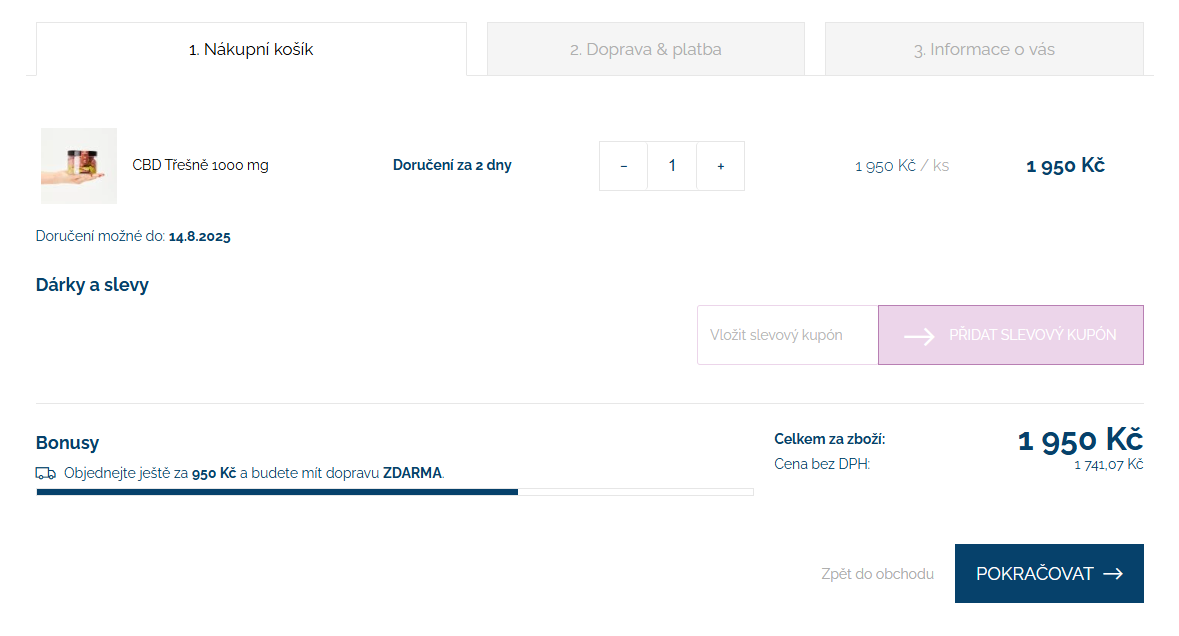The image size is (1179, 636).
Task: Click the Dárky a slevy heading
Action: click(x=92, y=285)
